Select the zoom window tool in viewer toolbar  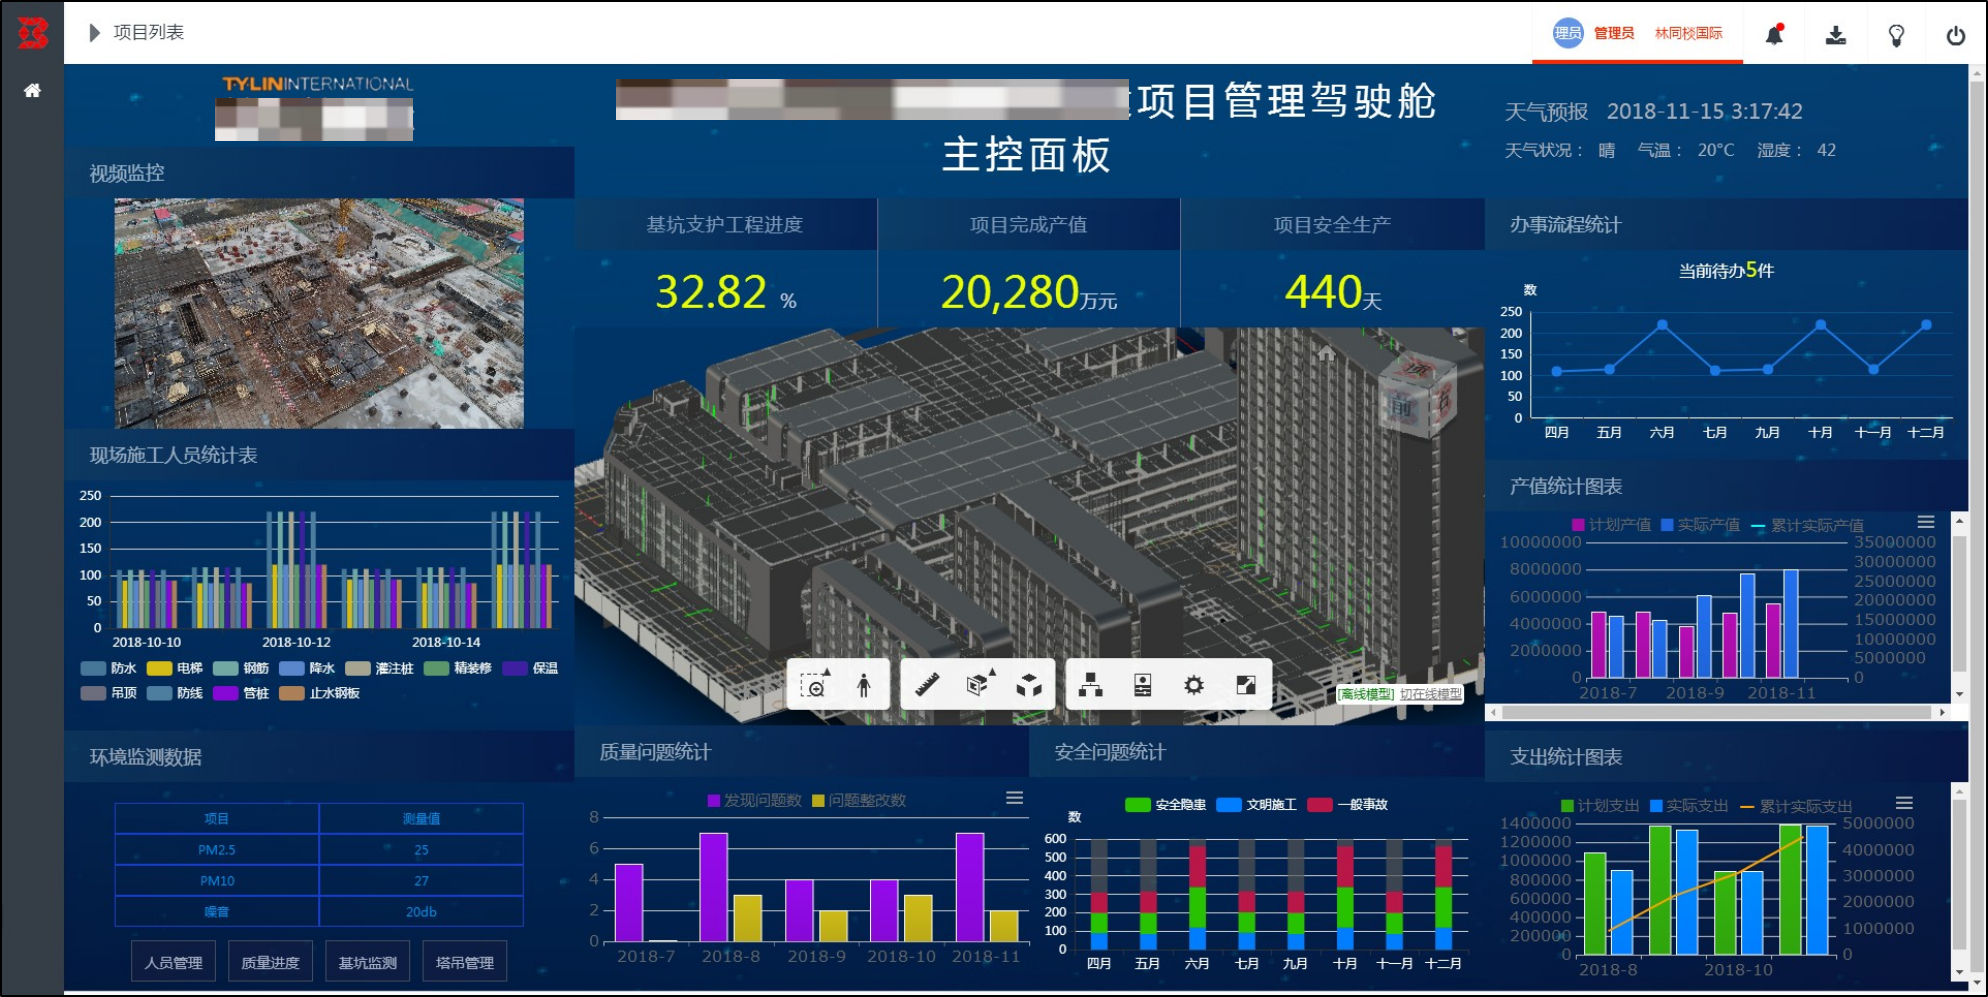click(x=815, y=685)
